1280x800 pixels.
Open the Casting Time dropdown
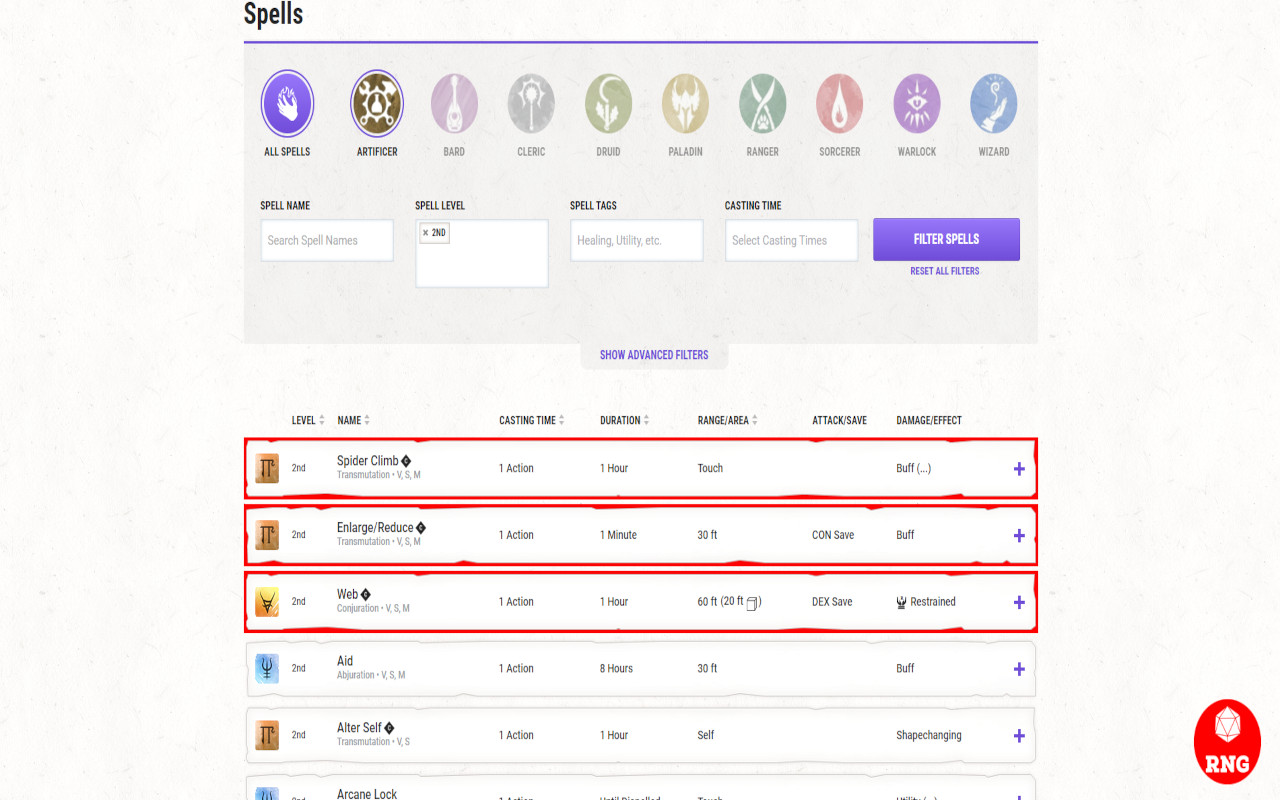(x=791, y=240)
